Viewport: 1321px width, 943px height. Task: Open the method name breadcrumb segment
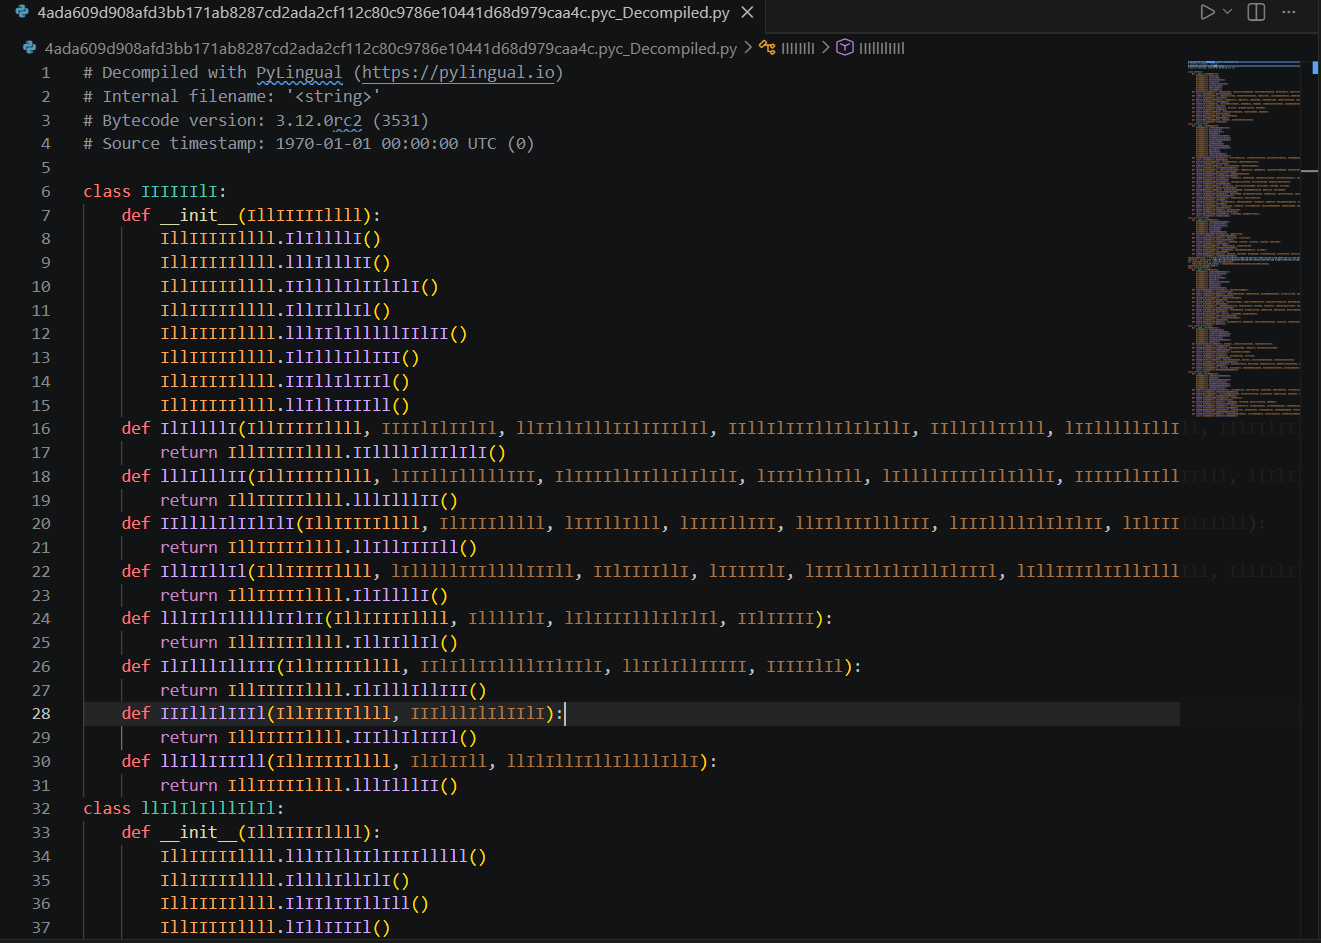pyautogui.click(x=882, y=48)
